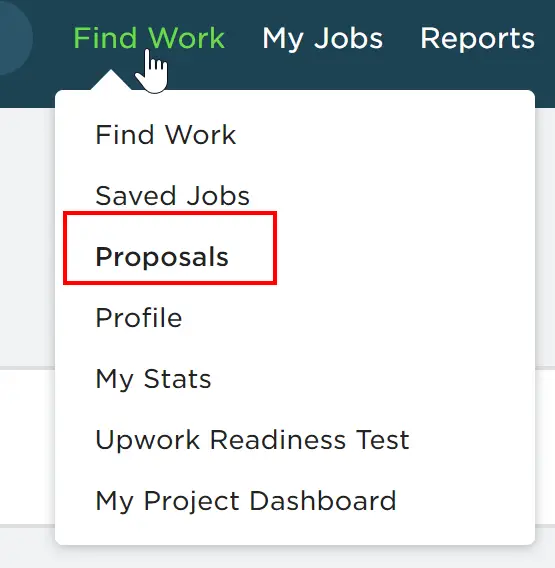
Task: Click the dropdown's triangular pointer under Find Work
Action: click(x=111, y=80)
